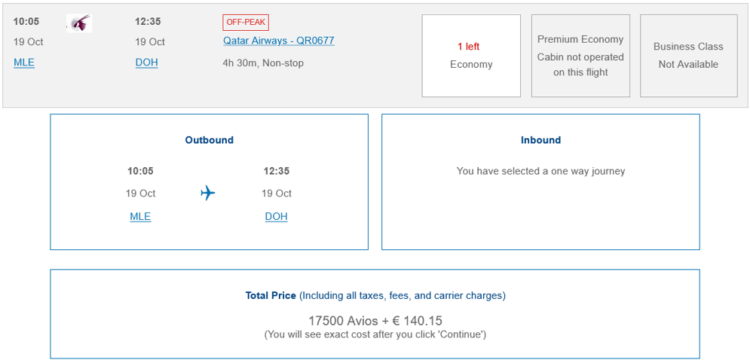Click the 12:35 arrival time in result row
The image size is (750, 360).
click(148, 22)
